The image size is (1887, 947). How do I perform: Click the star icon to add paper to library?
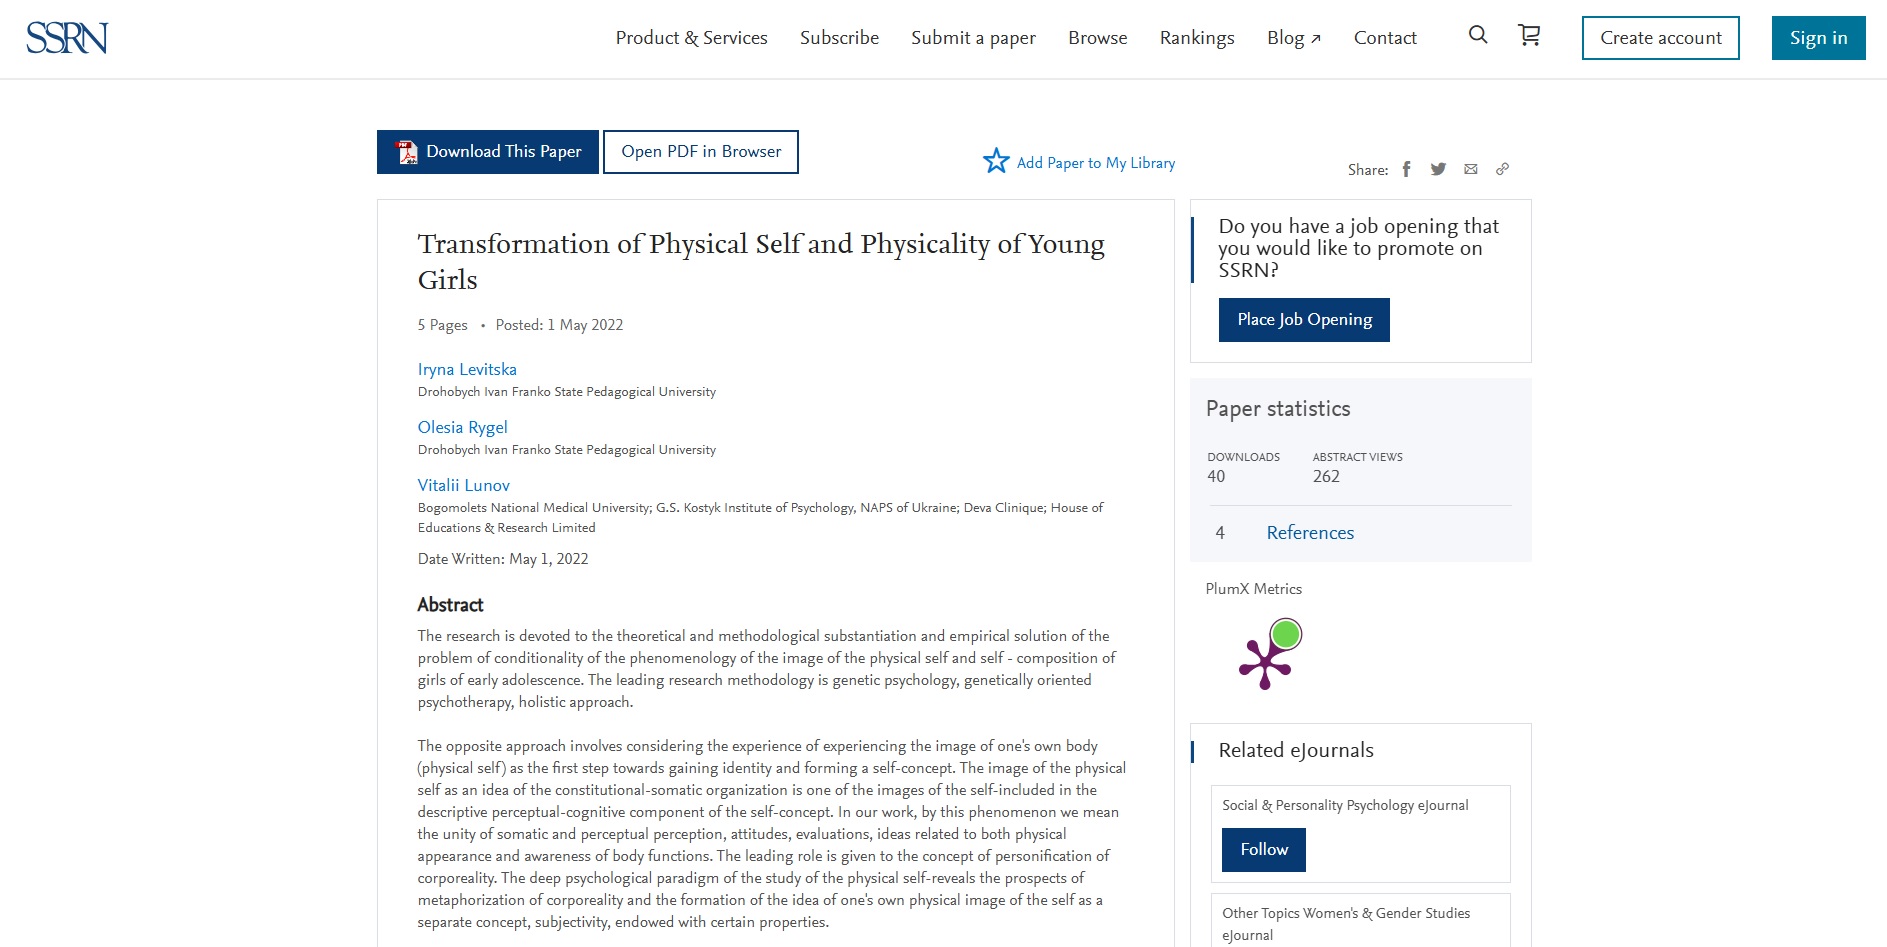(996, 161)
